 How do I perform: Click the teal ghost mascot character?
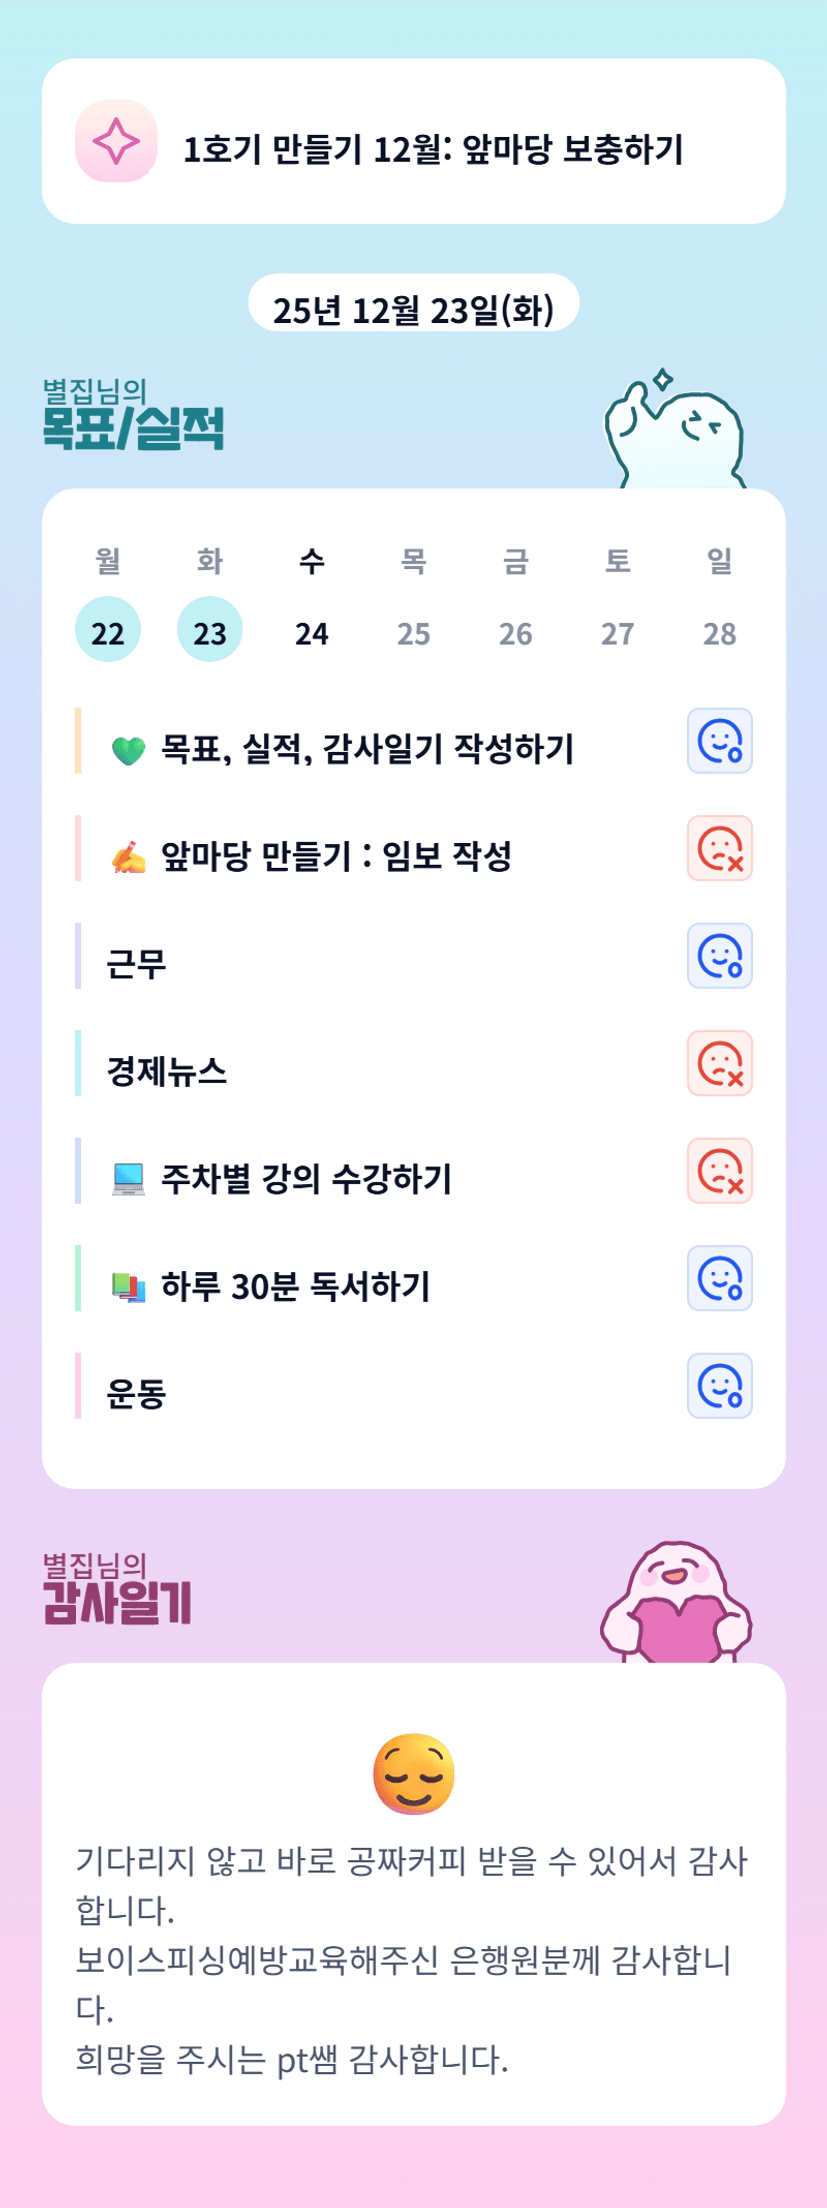pos(674,432)
